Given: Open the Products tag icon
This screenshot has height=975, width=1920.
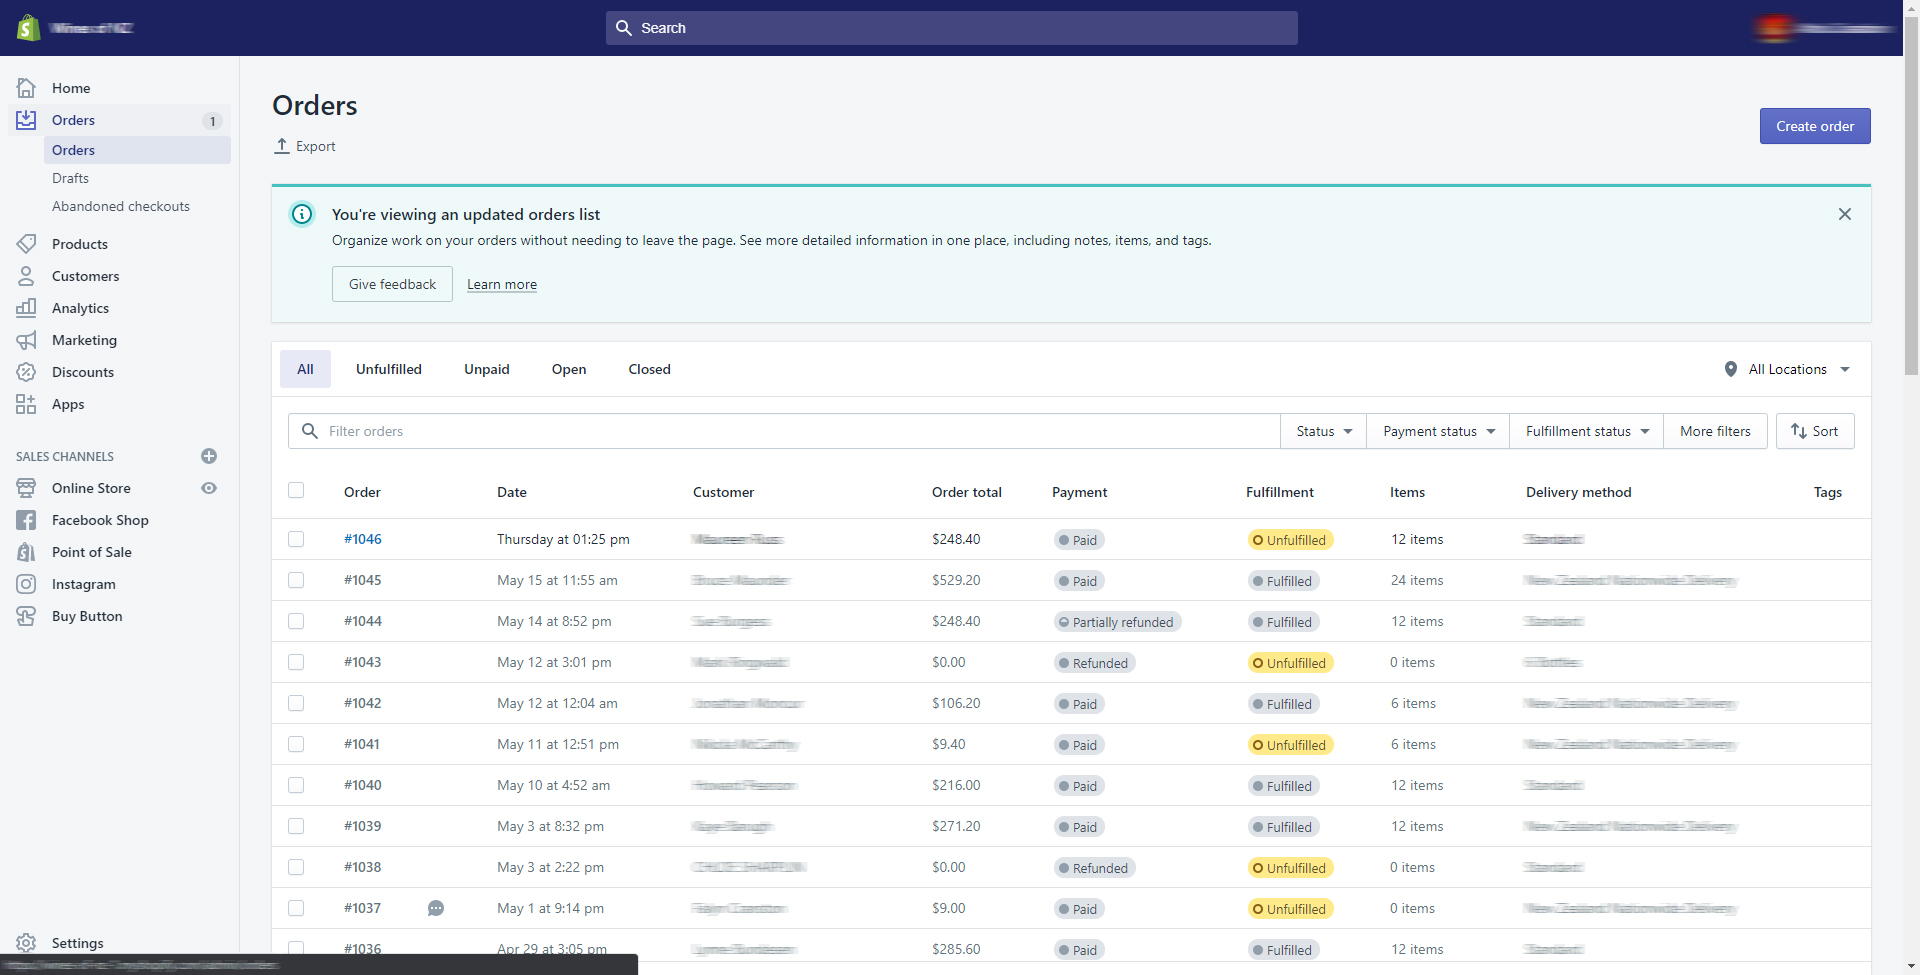Looking at the screenshot, I should [x=26, y=244].
